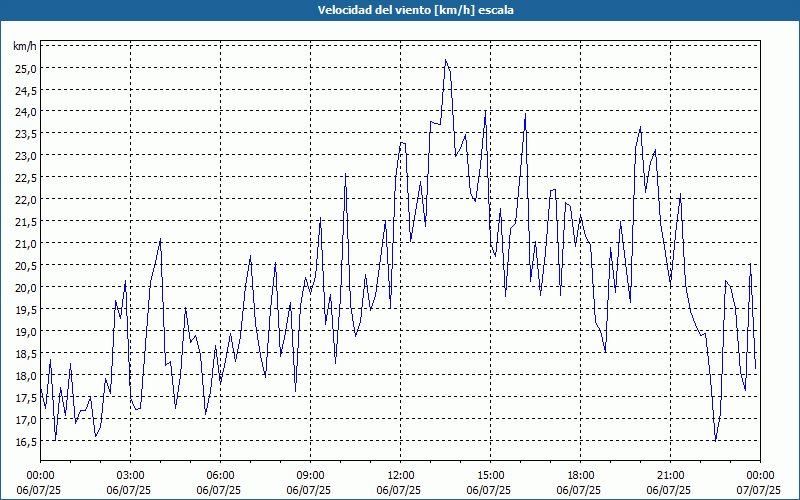This screenshot has width=800, height=500.
Task: Select the 21:00 time axis label
Action: (x=670, y=475)
